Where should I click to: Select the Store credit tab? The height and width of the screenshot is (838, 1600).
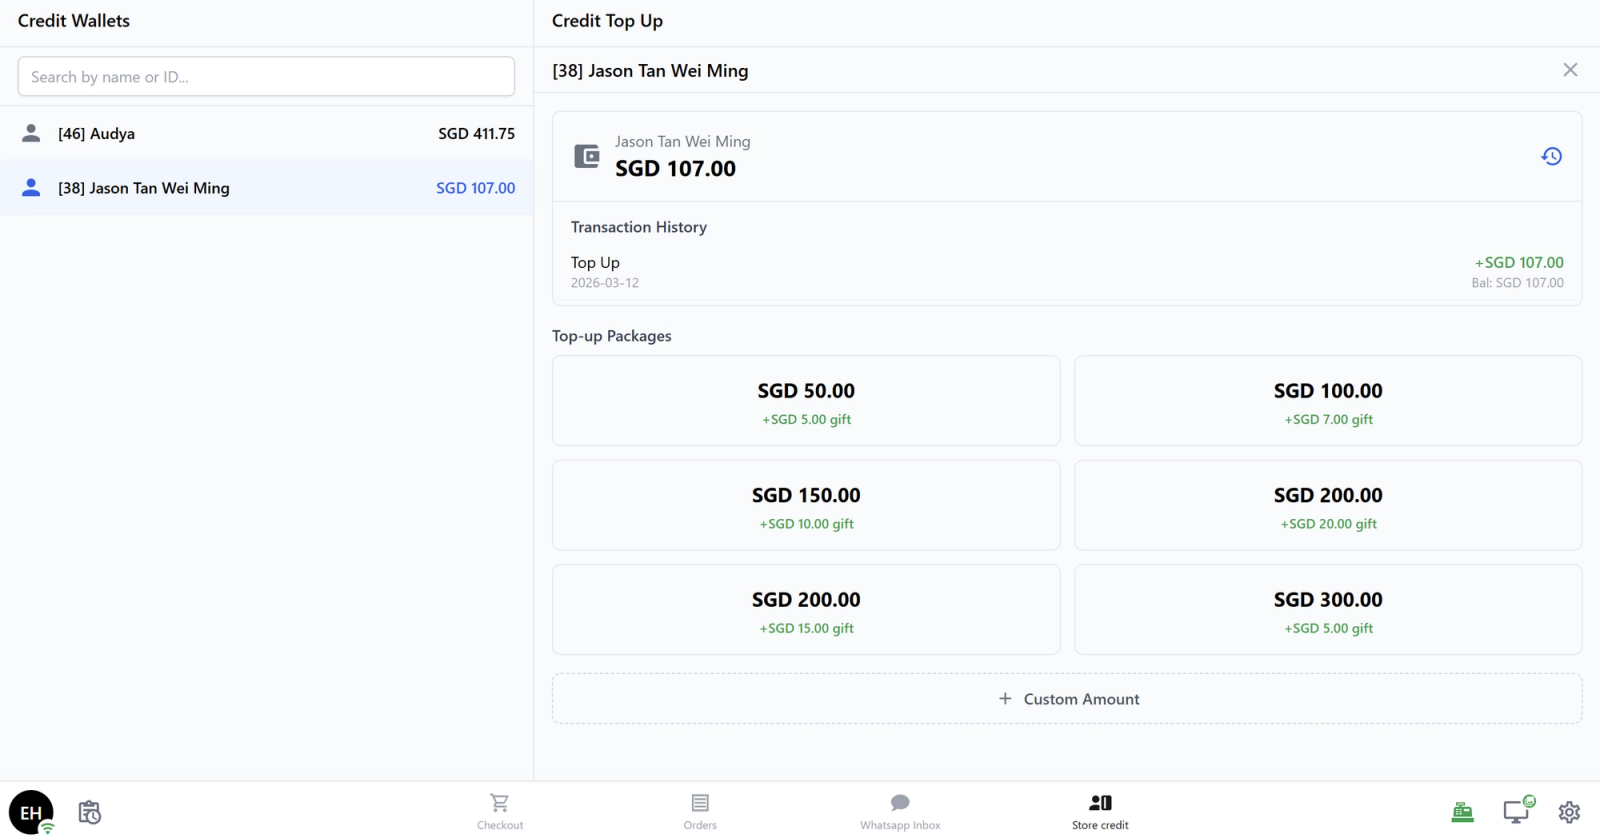click(1100, 812)
